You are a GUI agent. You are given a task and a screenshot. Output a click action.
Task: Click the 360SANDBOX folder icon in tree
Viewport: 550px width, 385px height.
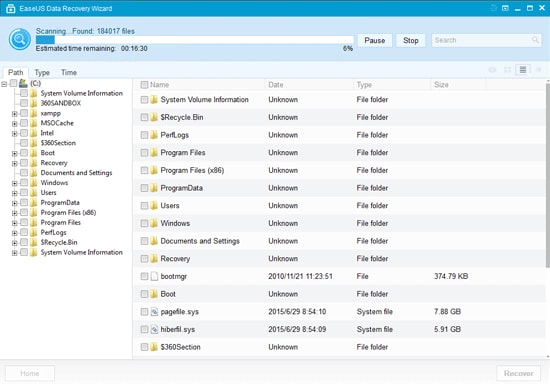(33, 103)
